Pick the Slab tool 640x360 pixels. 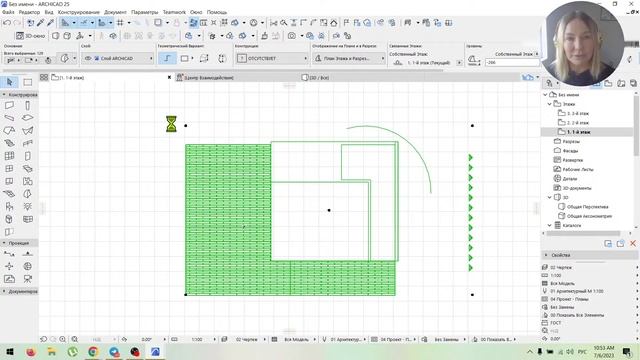click(x=28, y=118)
